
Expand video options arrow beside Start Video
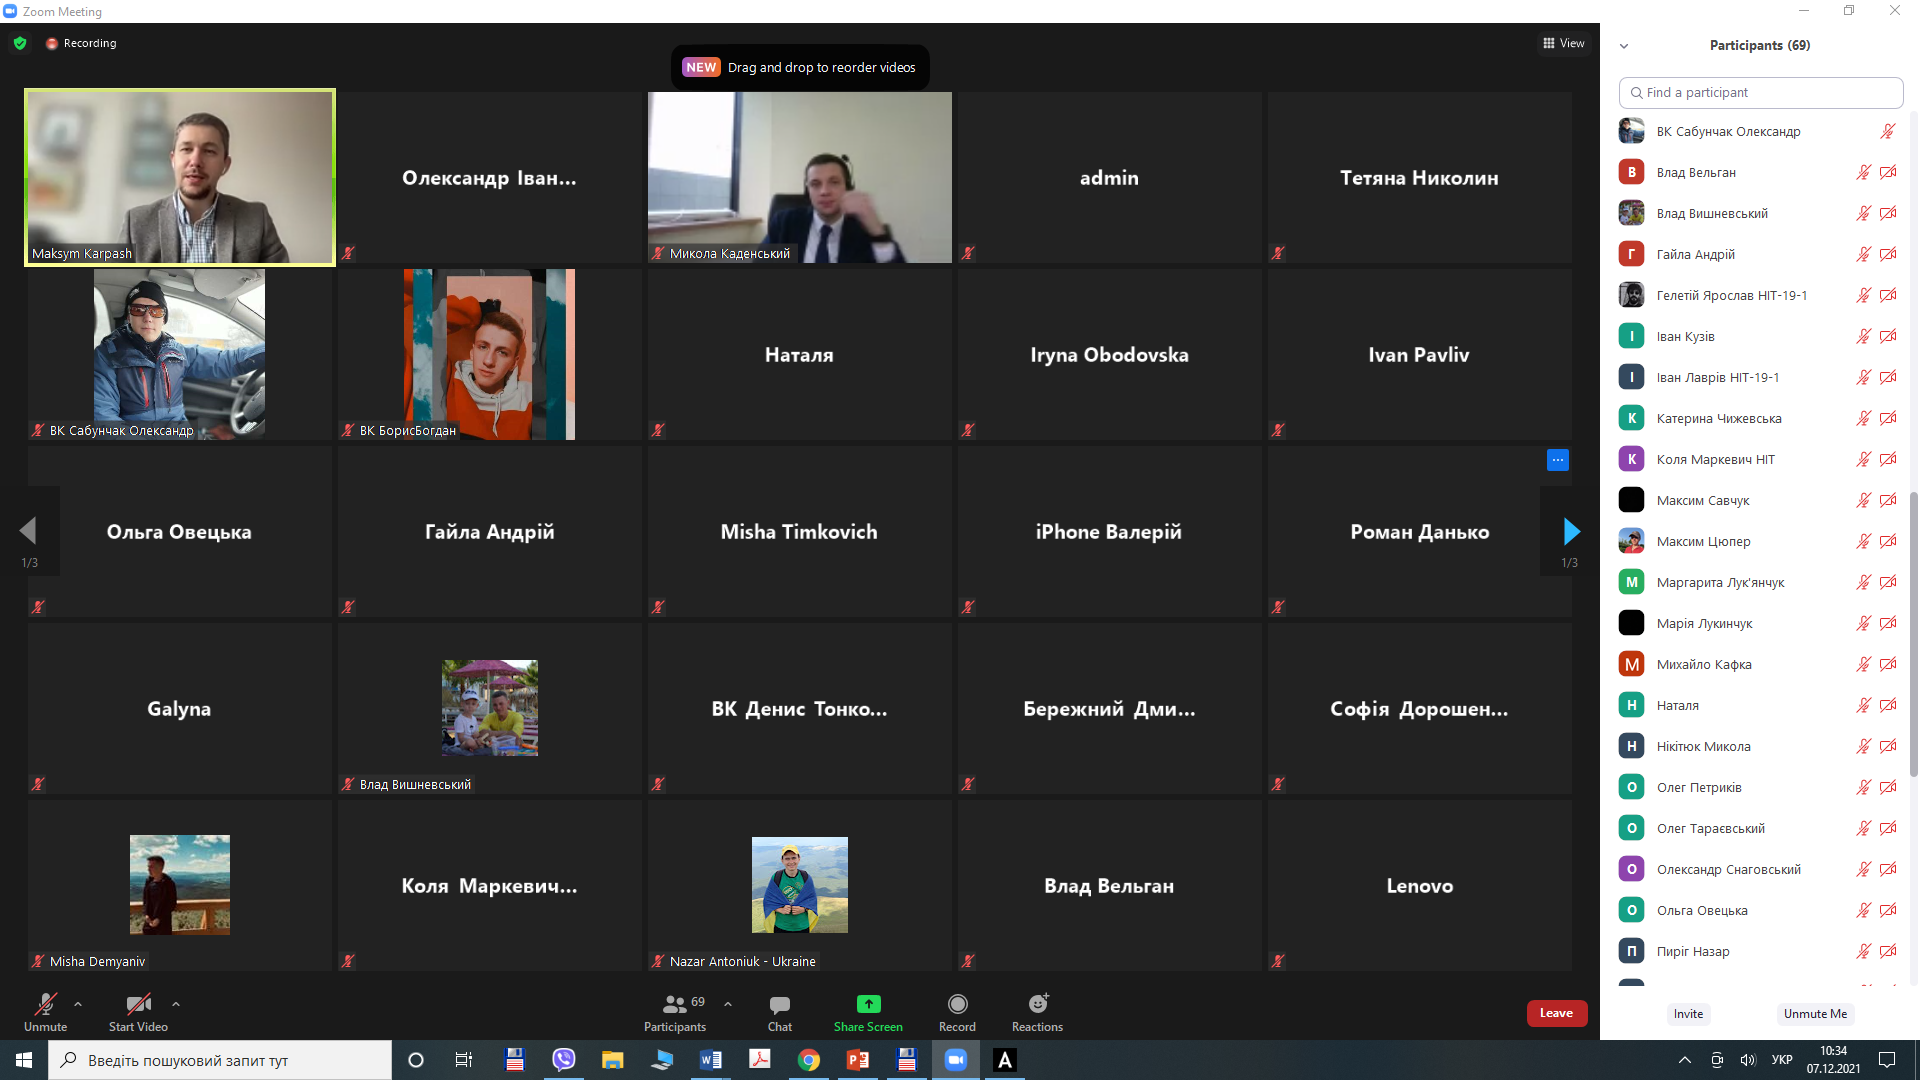point(176,1004)
